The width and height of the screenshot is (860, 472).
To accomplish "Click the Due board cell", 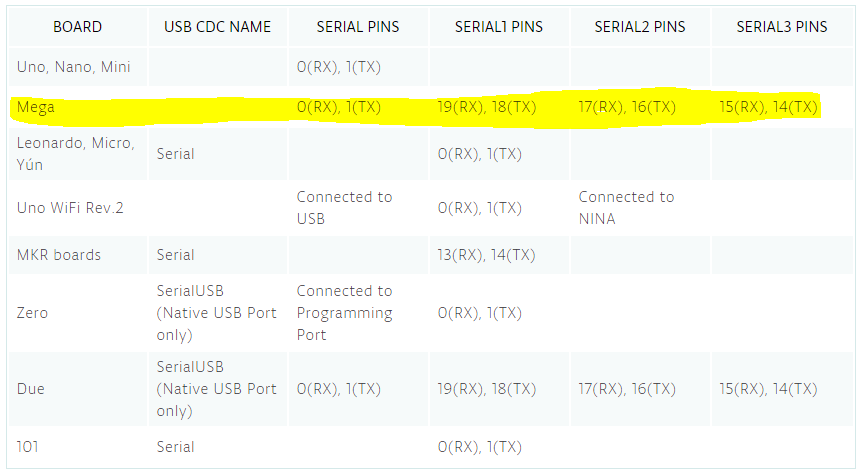I will click(31, 389).
